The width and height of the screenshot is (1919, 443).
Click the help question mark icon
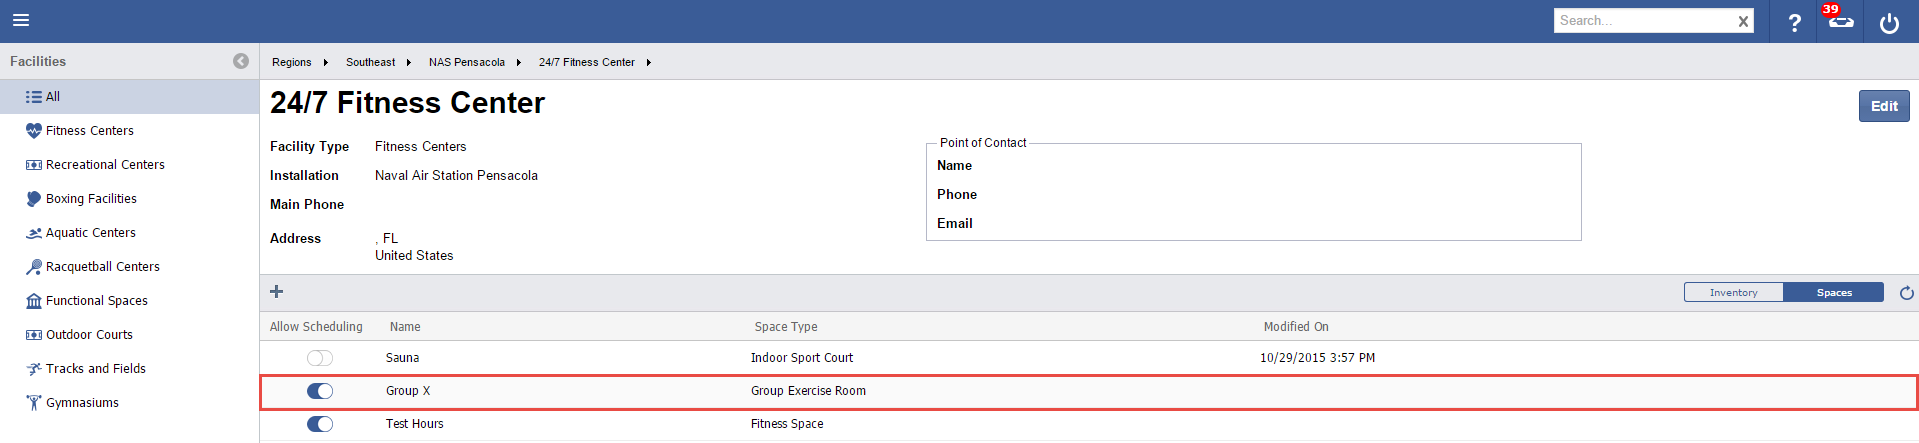pos(1794,22)
